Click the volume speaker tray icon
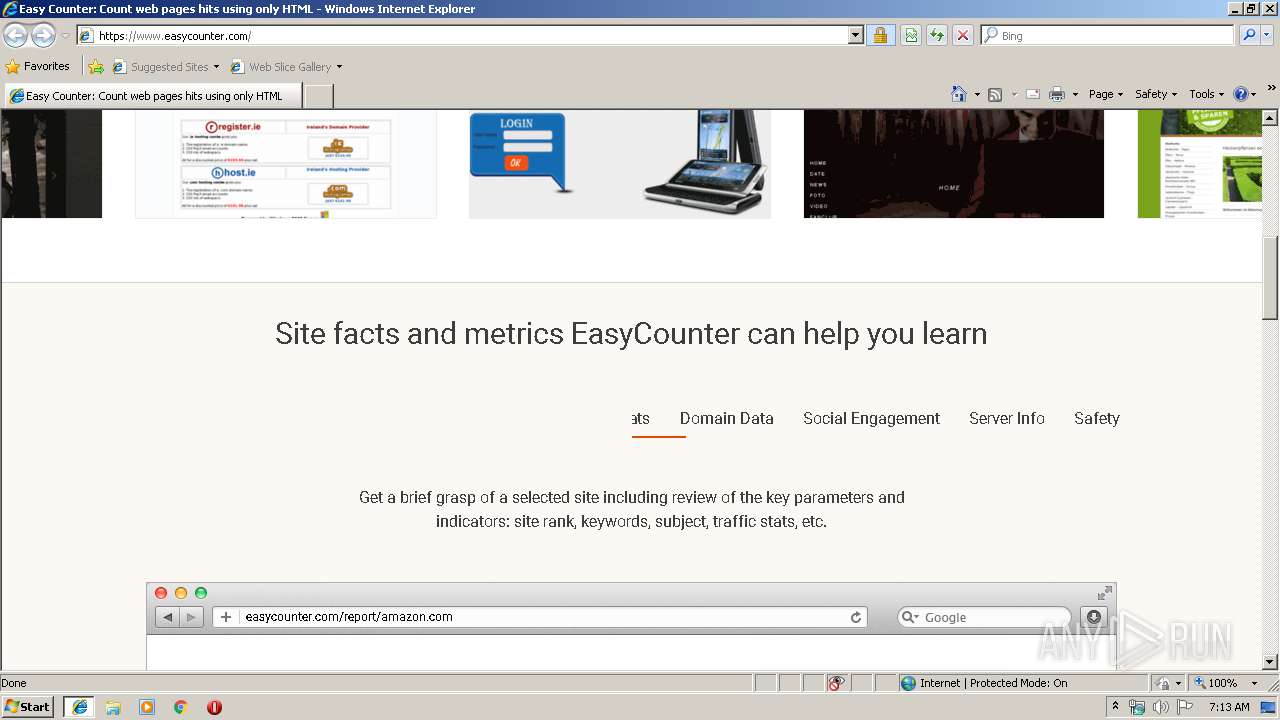The height and width of the screenshot is (720, 1280). [x=1160, y=707]
